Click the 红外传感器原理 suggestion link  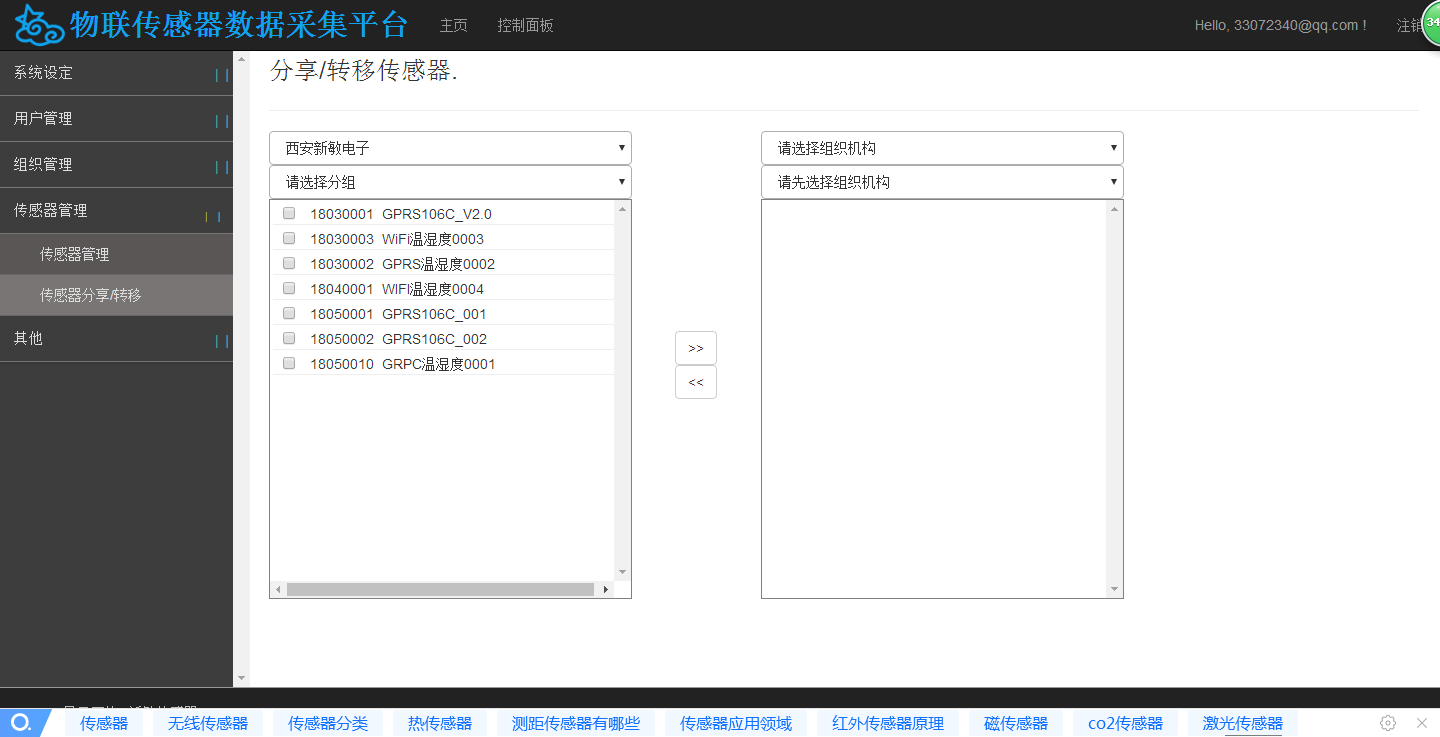[x=888, y=723]
